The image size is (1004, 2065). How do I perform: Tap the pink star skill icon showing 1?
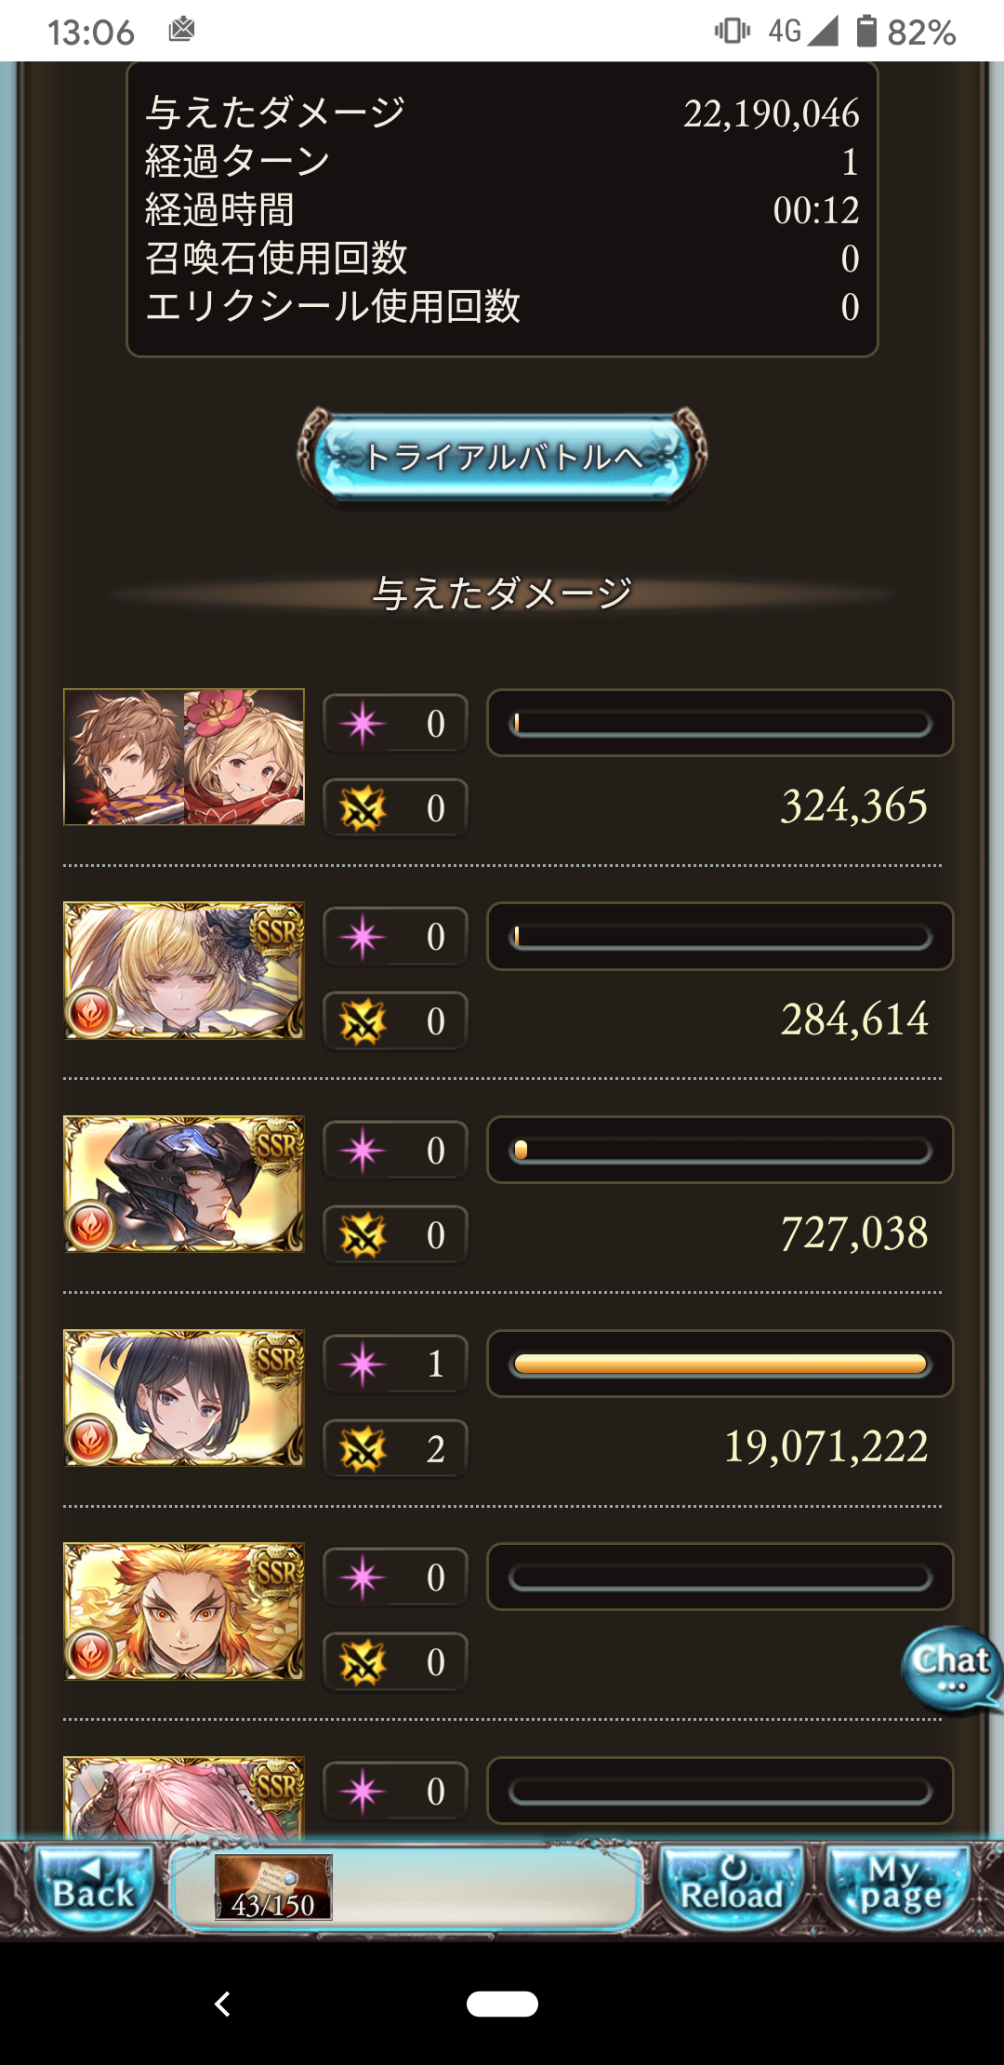coord(362,1364)
